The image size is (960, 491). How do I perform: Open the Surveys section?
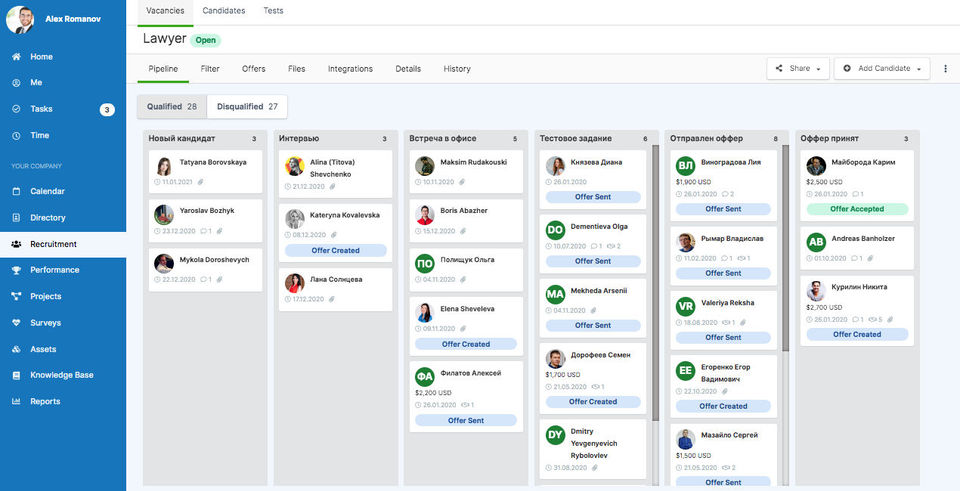tap(45, 323)
